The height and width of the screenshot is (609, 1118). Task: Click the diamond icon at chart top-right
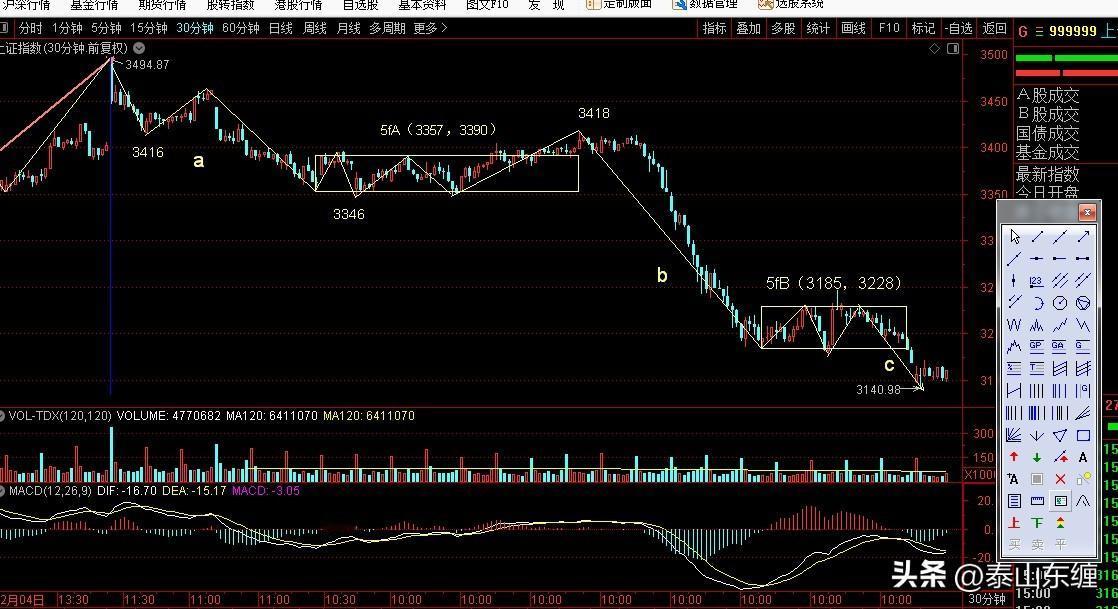click(x=935, y=48)
